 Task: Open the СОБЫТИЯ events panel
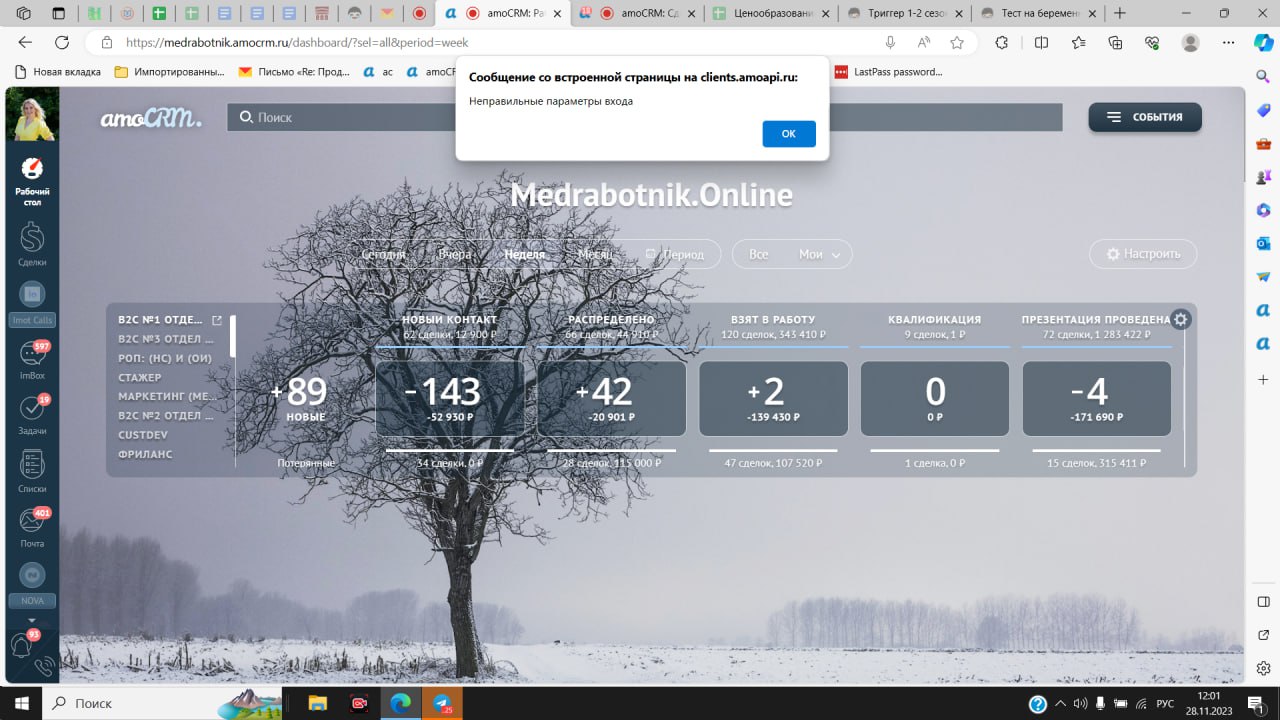[x=1145, y=117]
